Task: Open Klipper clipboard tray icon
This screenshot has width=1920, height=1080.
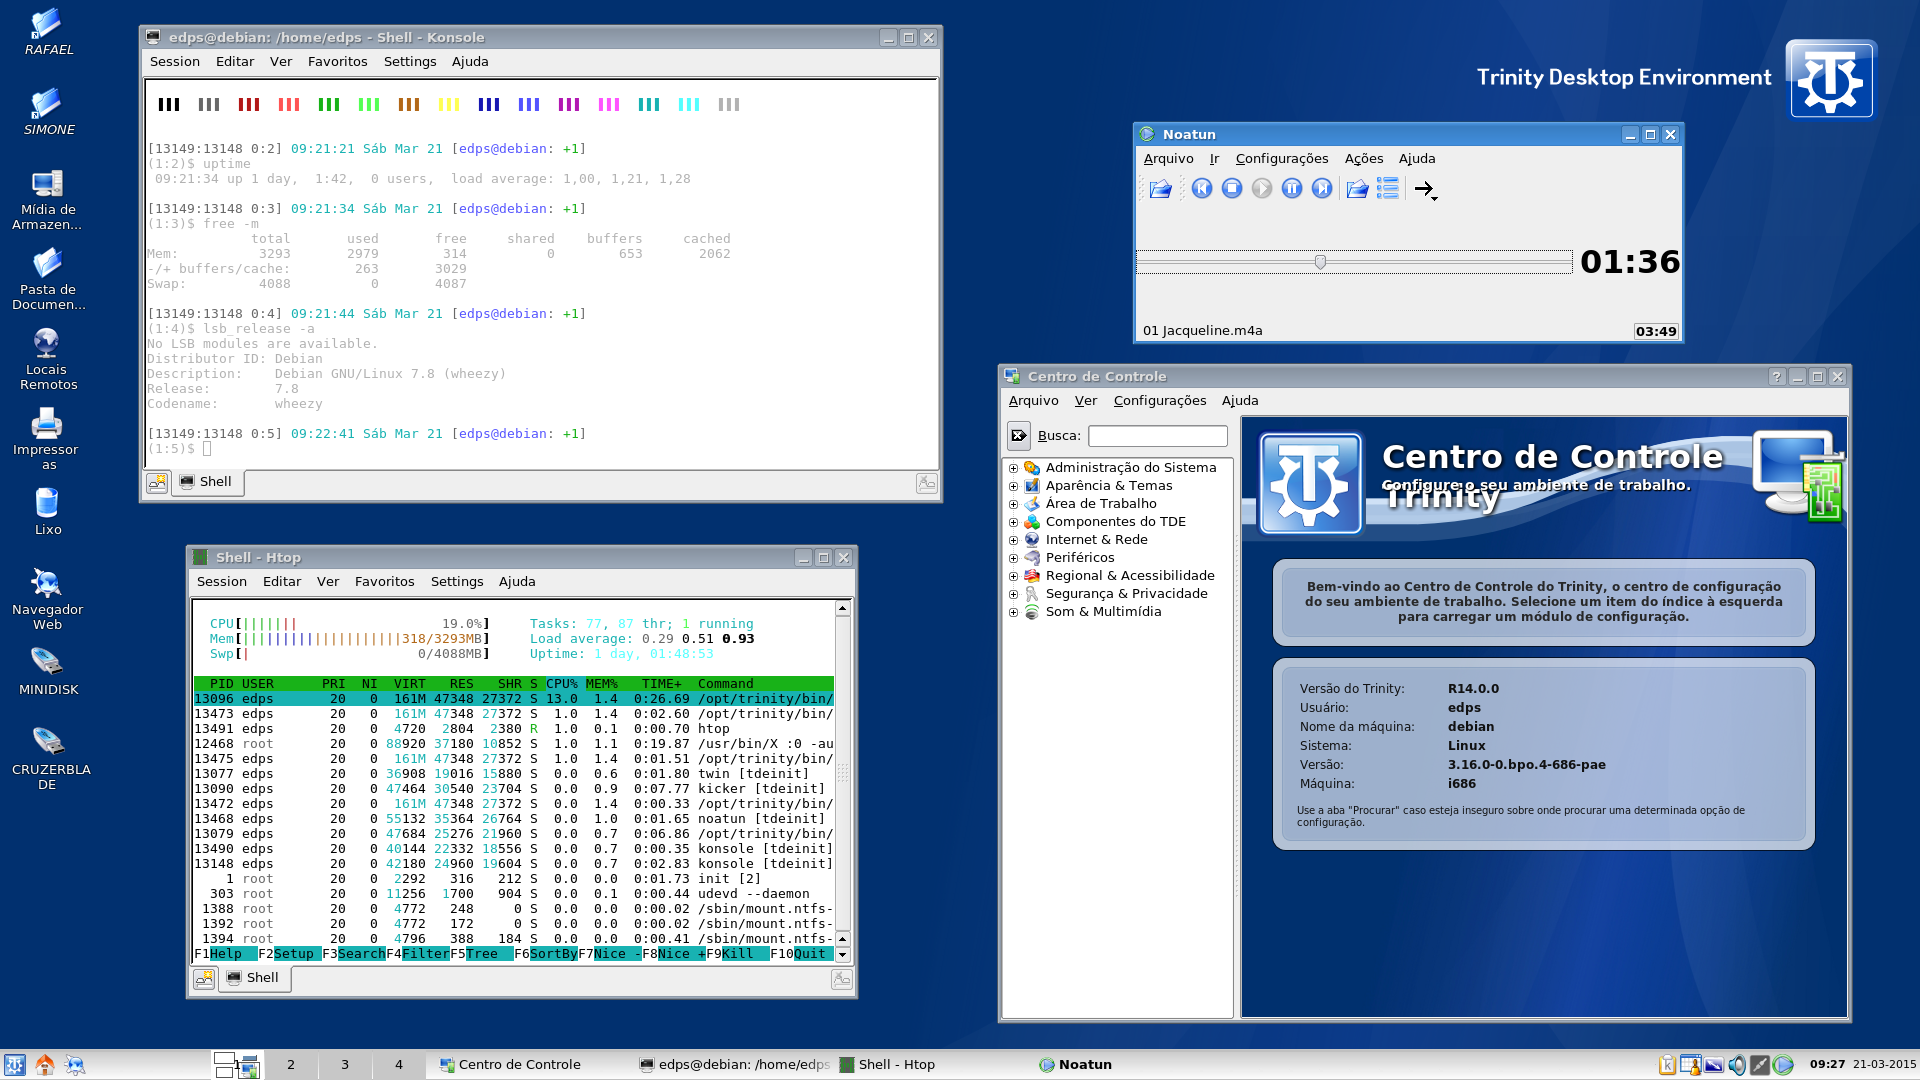Action: click(x=1667, y=1065)
